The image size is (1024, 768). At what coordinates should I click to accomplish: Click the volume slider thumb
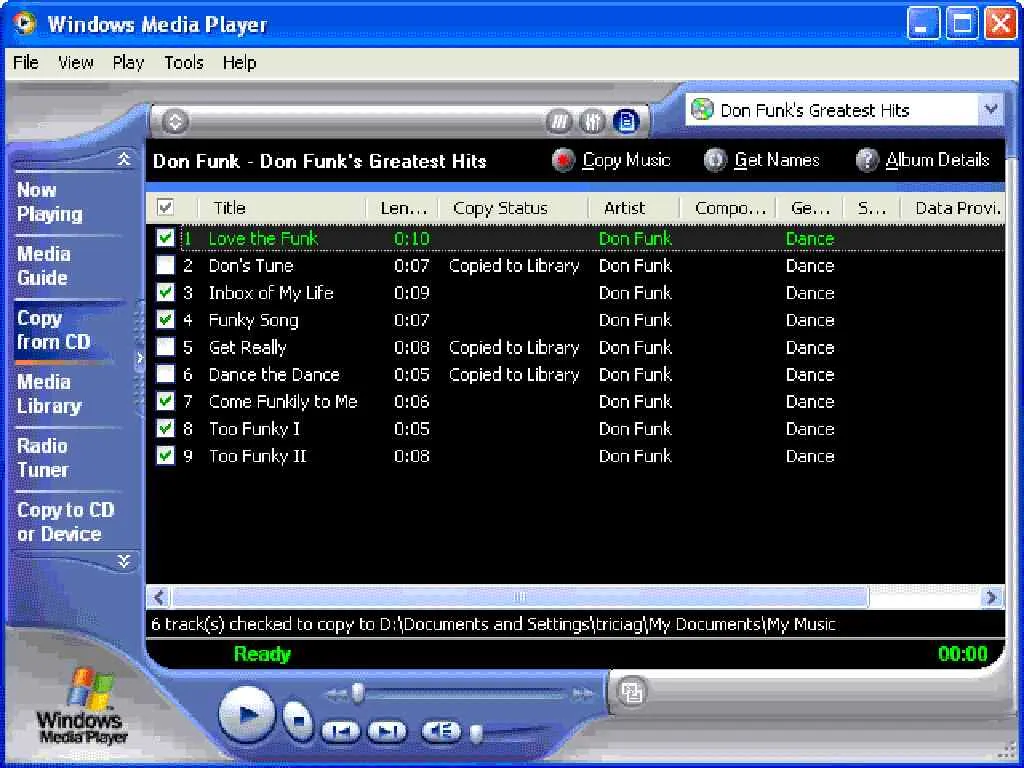point(477,735)
